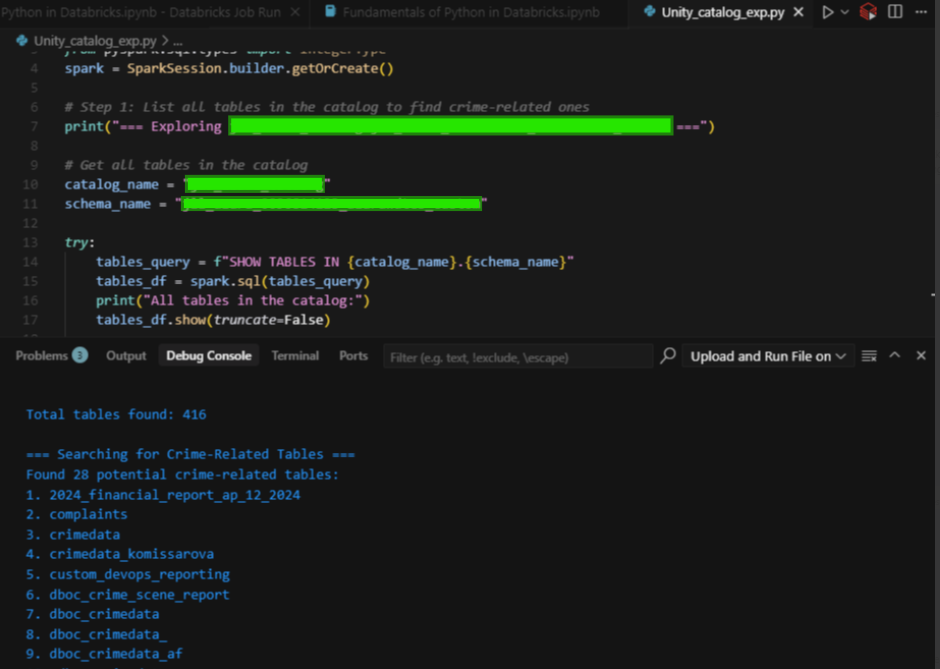Open the Terminal panel tab

click(x=295, y=356)
